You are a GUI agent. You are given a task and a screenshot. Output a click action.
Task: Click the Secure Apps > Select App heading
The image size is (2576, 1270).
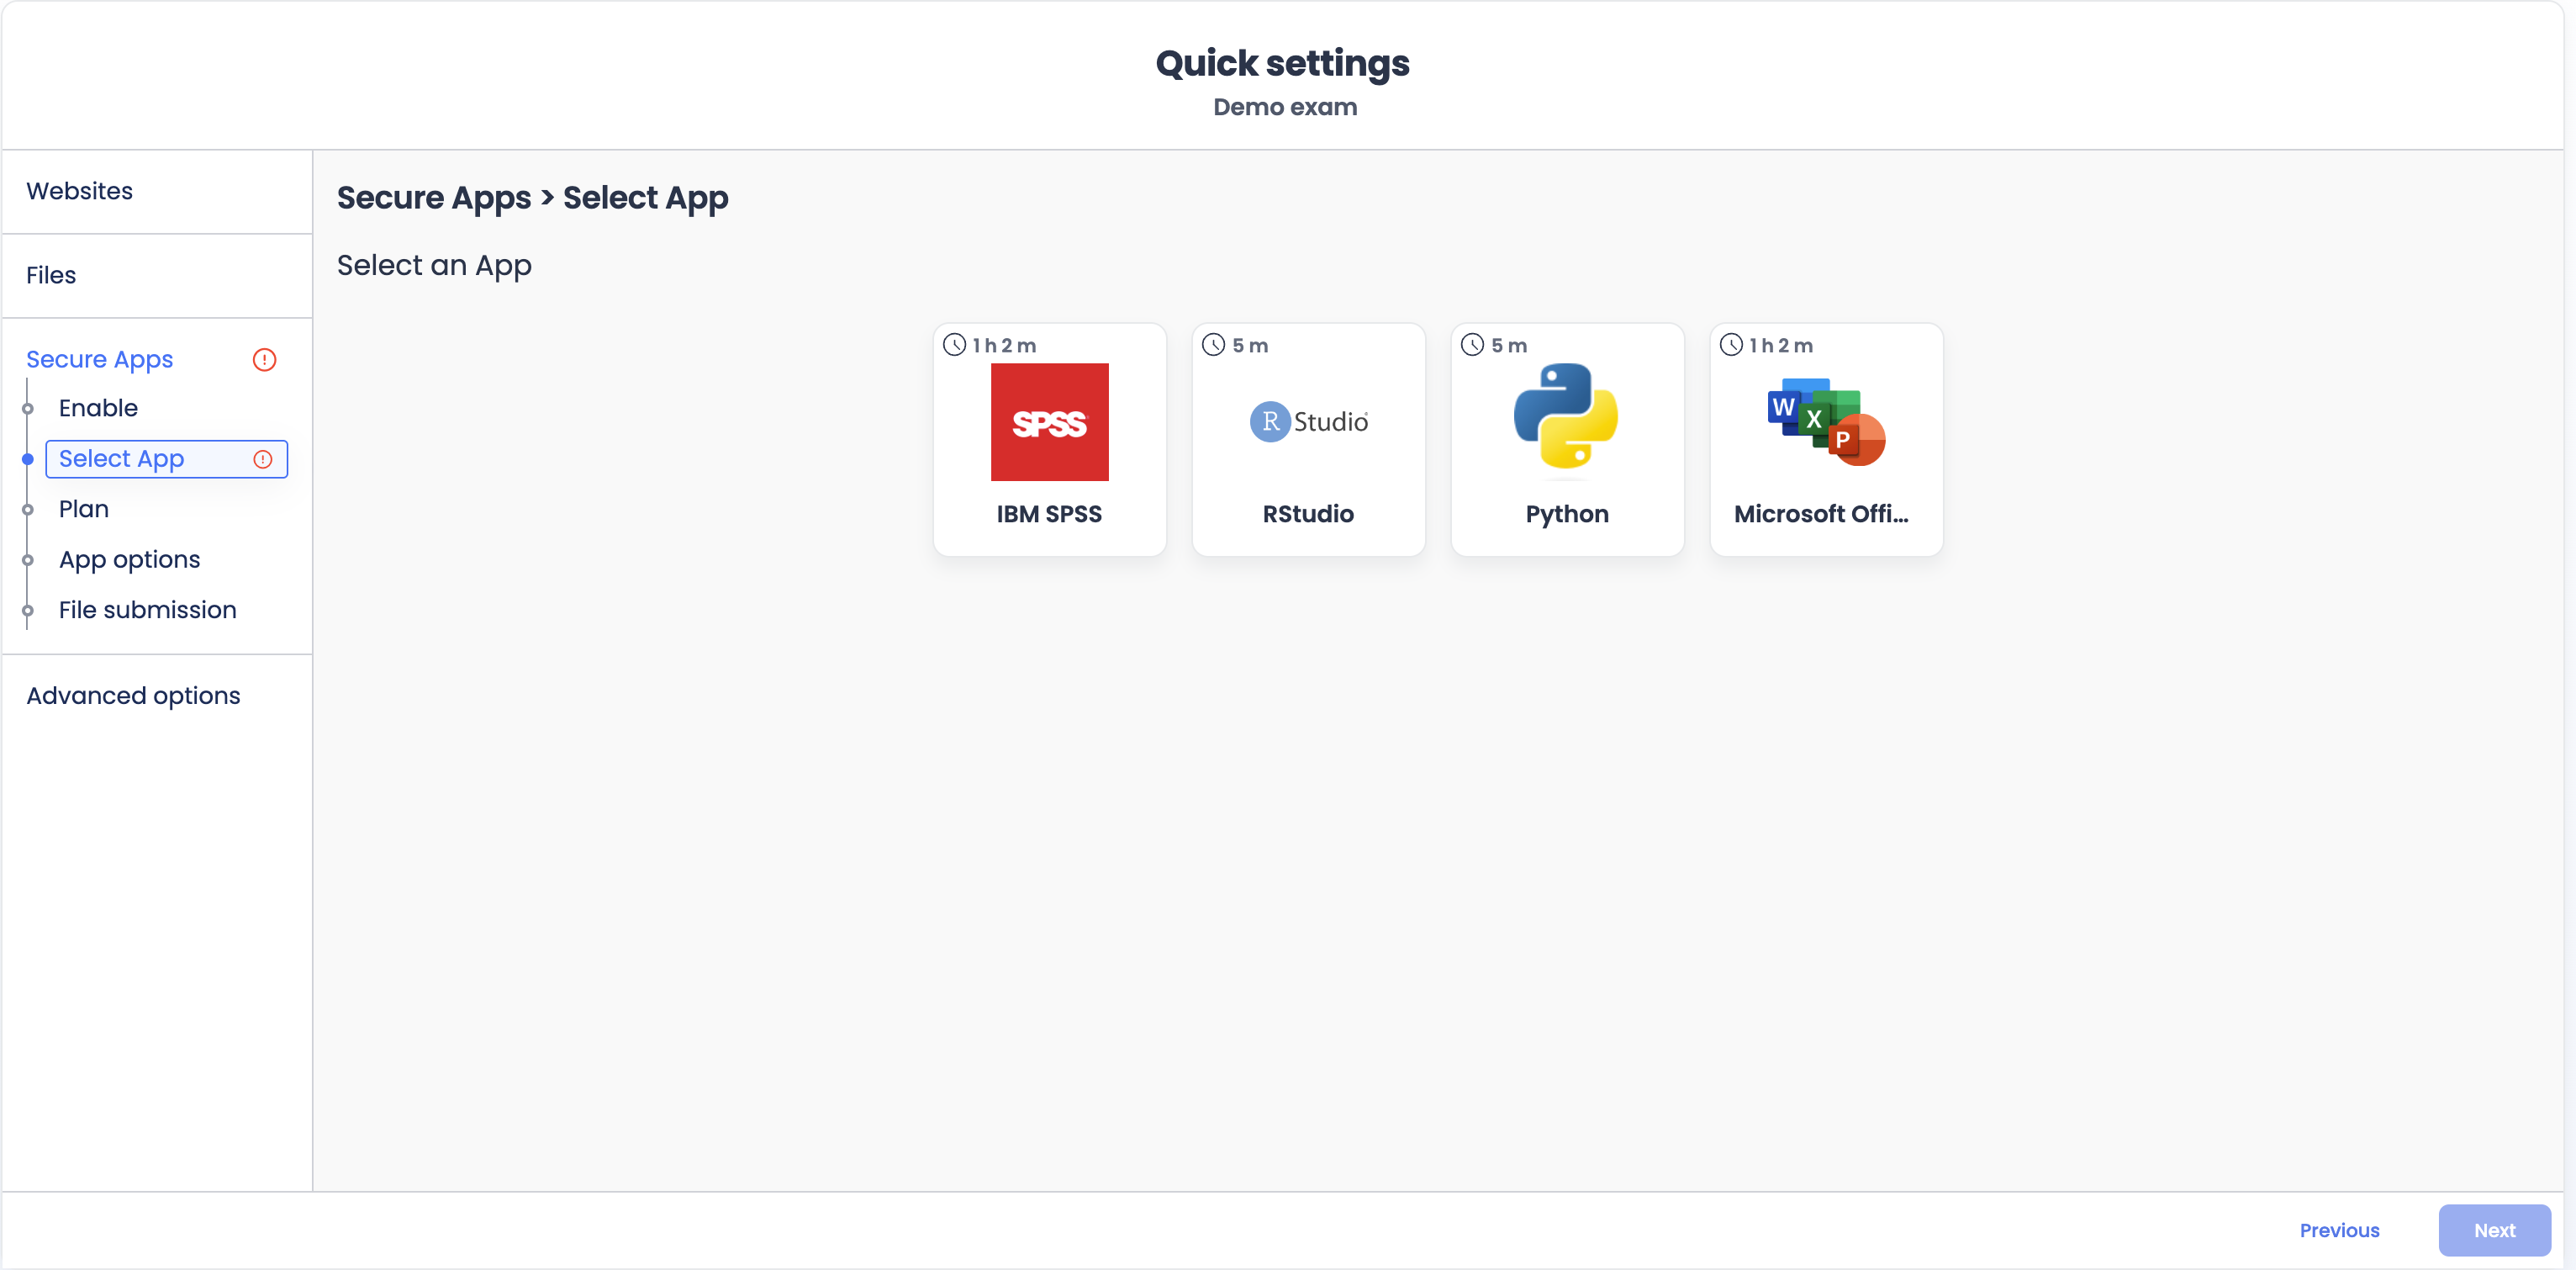(x=532, y=198)
